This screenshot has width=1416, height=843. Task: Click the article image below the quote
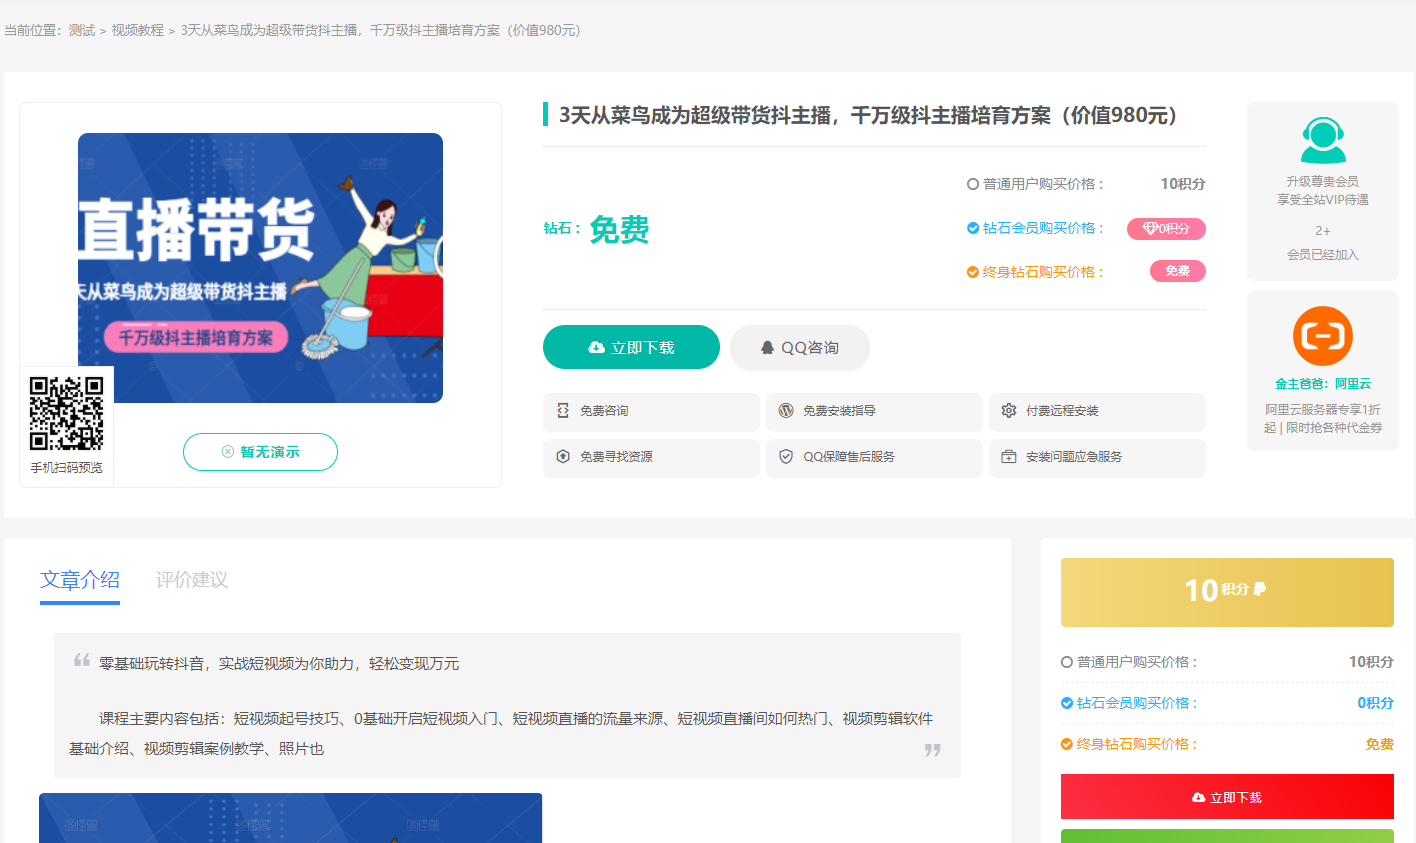[290, 818]
